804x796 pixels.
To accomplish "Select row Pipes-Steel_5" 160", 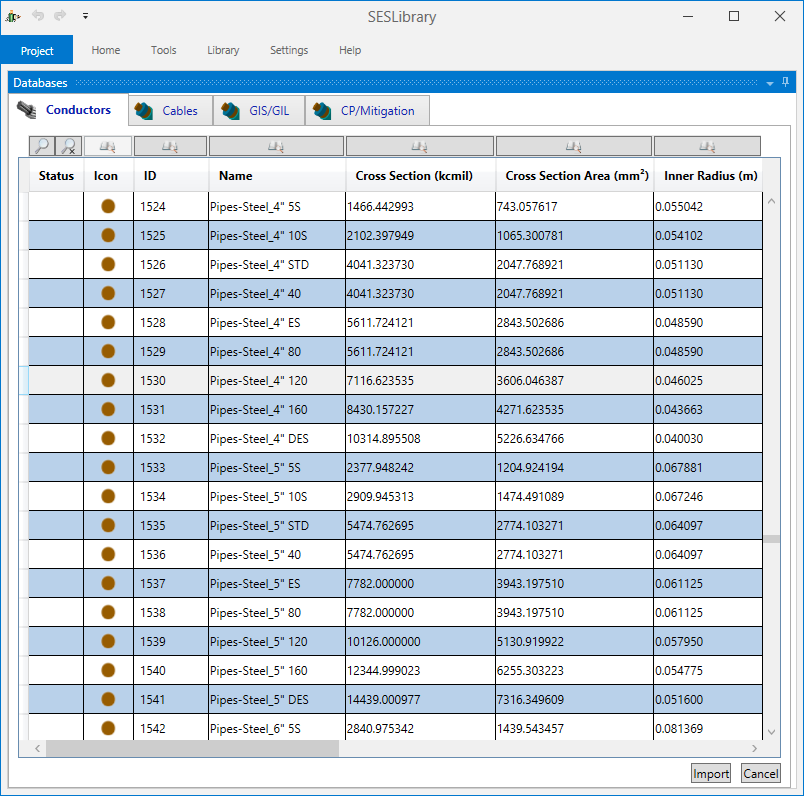I will [395, 670].
